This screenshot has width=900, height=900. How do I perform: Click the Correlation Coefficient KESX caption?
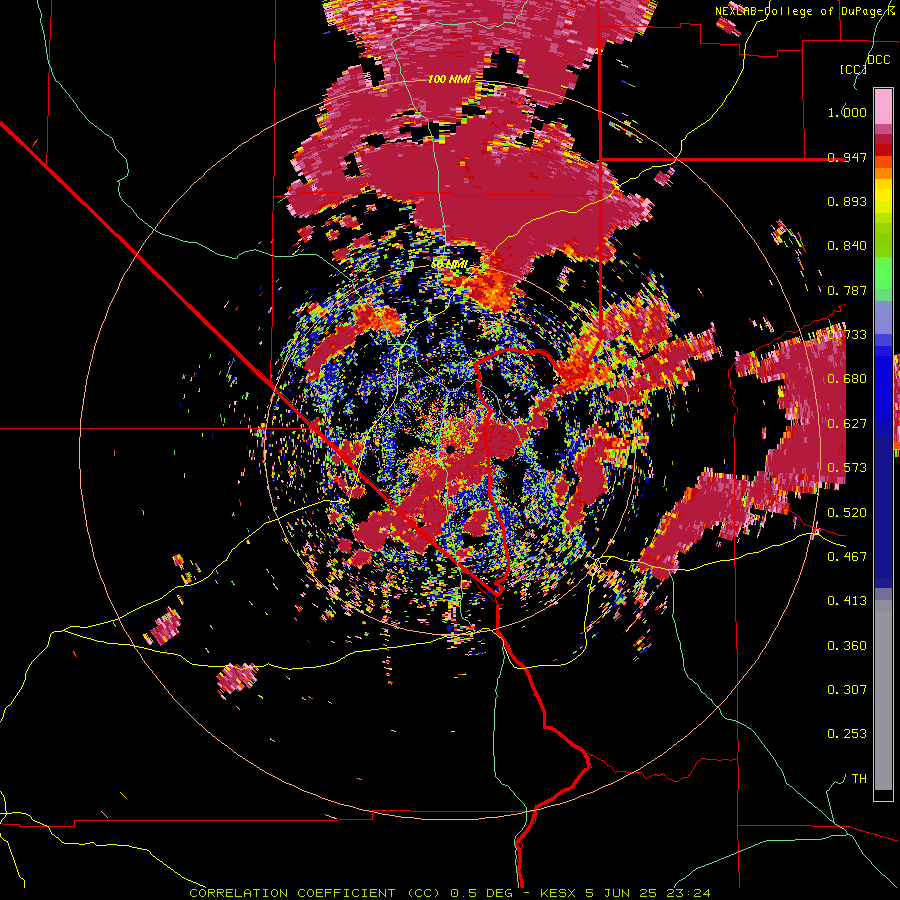[x=450, y=893]
